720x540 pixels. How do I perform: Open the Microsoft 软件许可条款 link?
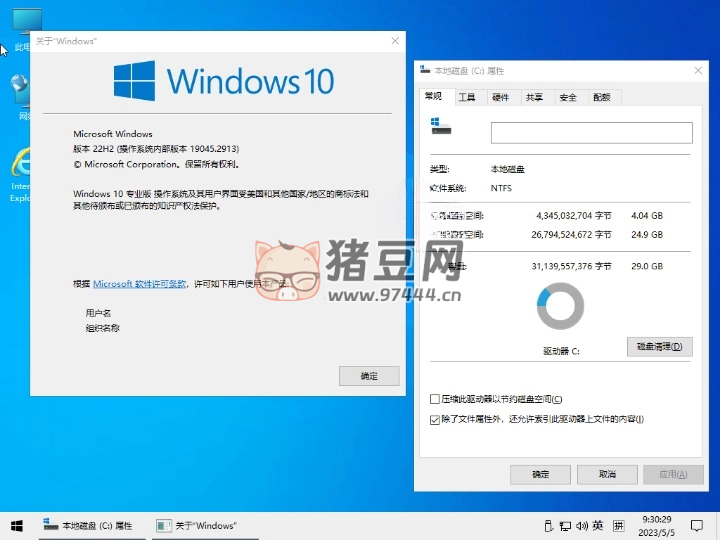140,284
